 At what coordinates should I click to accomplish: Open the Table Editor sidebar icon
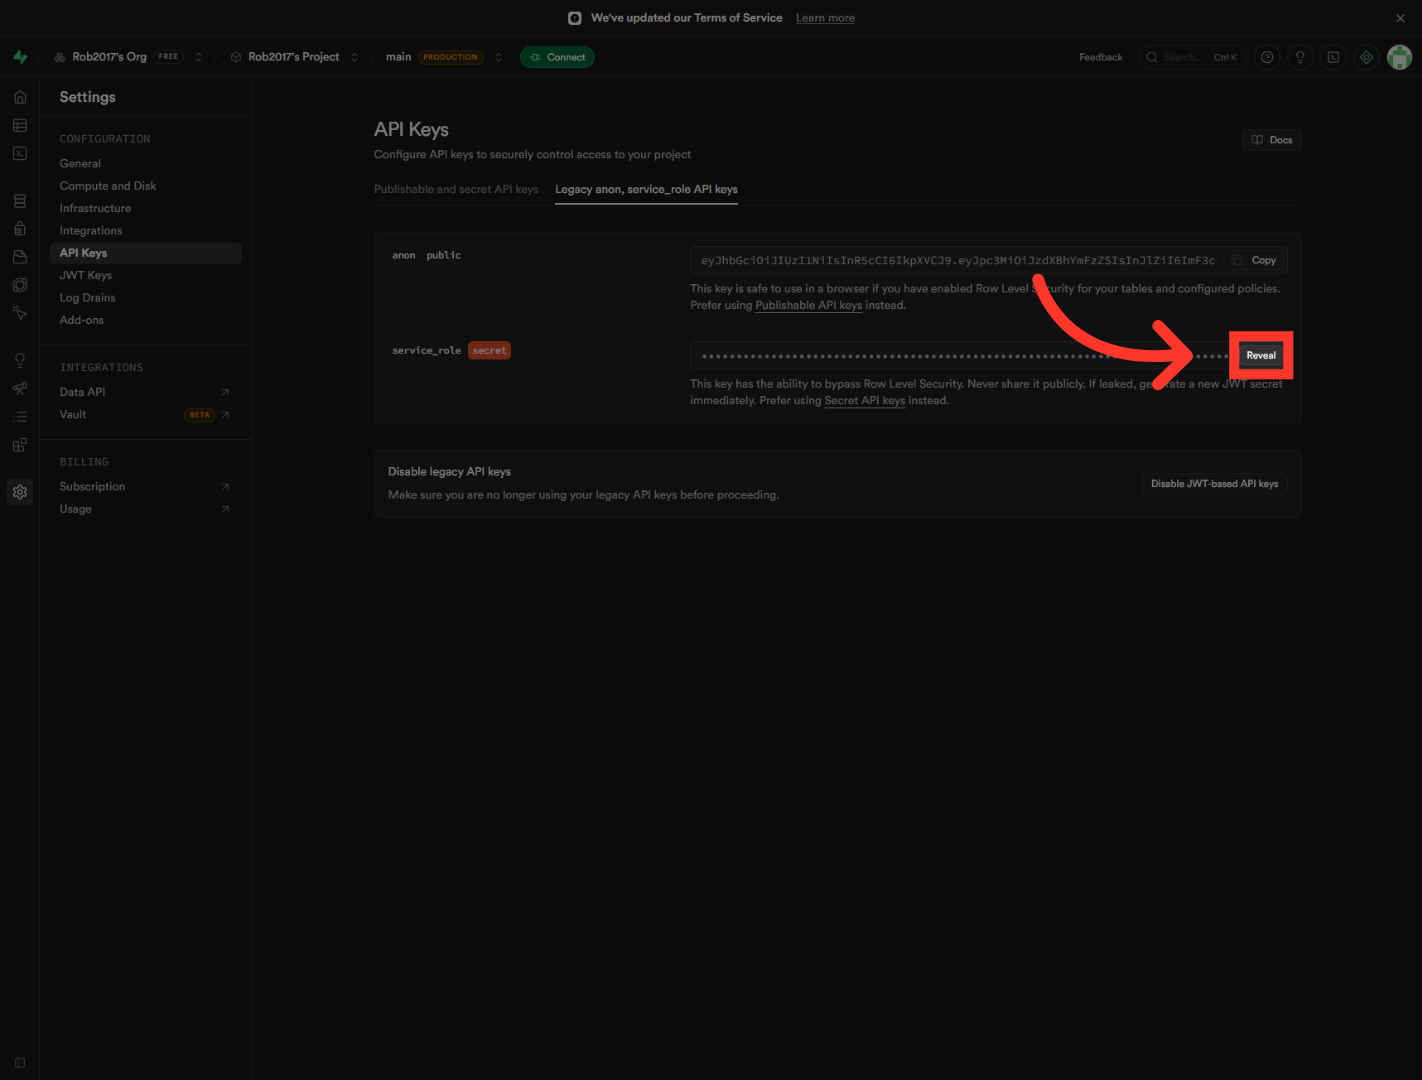click(x=20, y=125)
